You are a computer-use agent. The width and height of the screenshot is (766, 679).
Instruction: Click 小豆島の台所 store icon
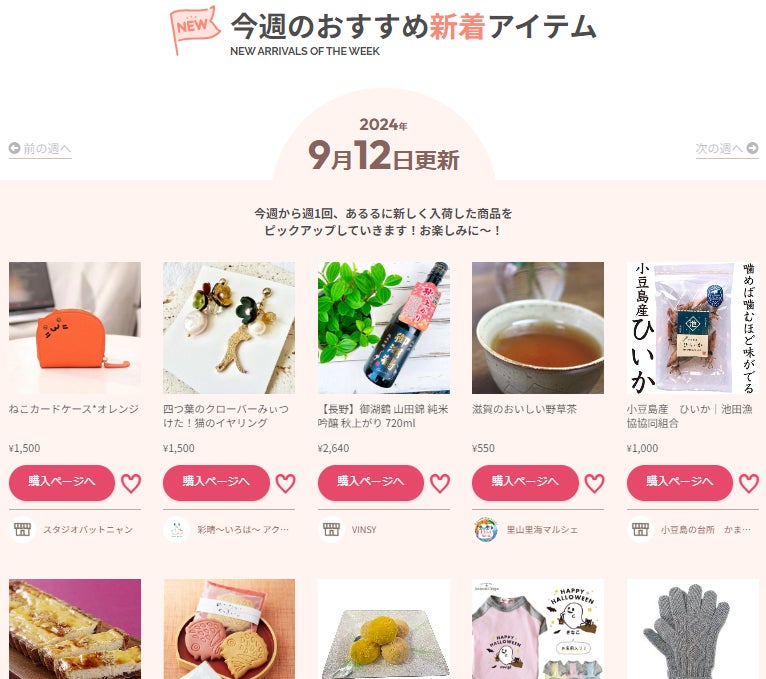[640, 530]
